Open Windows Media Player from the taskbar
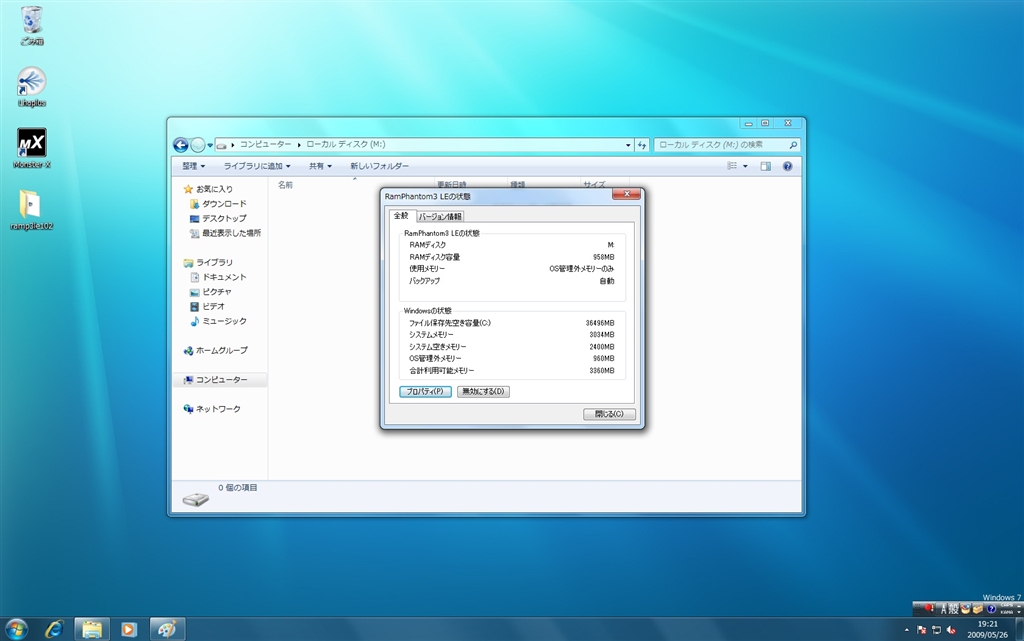This screenshot has width=1024, height=641. 129,628
